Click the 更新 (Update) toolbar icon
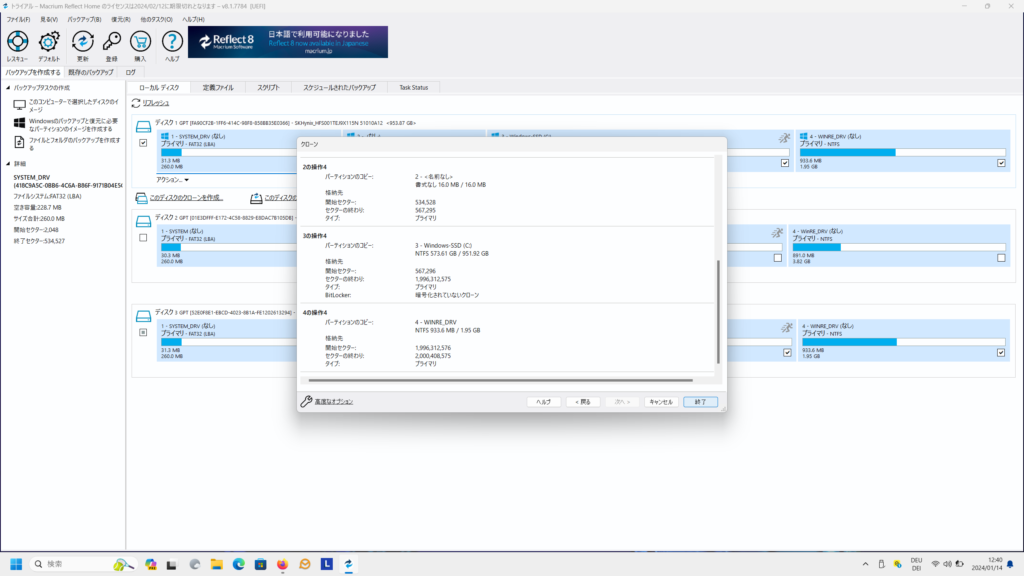The height and width of the screenshot is (576, 1024). [83, 43]
